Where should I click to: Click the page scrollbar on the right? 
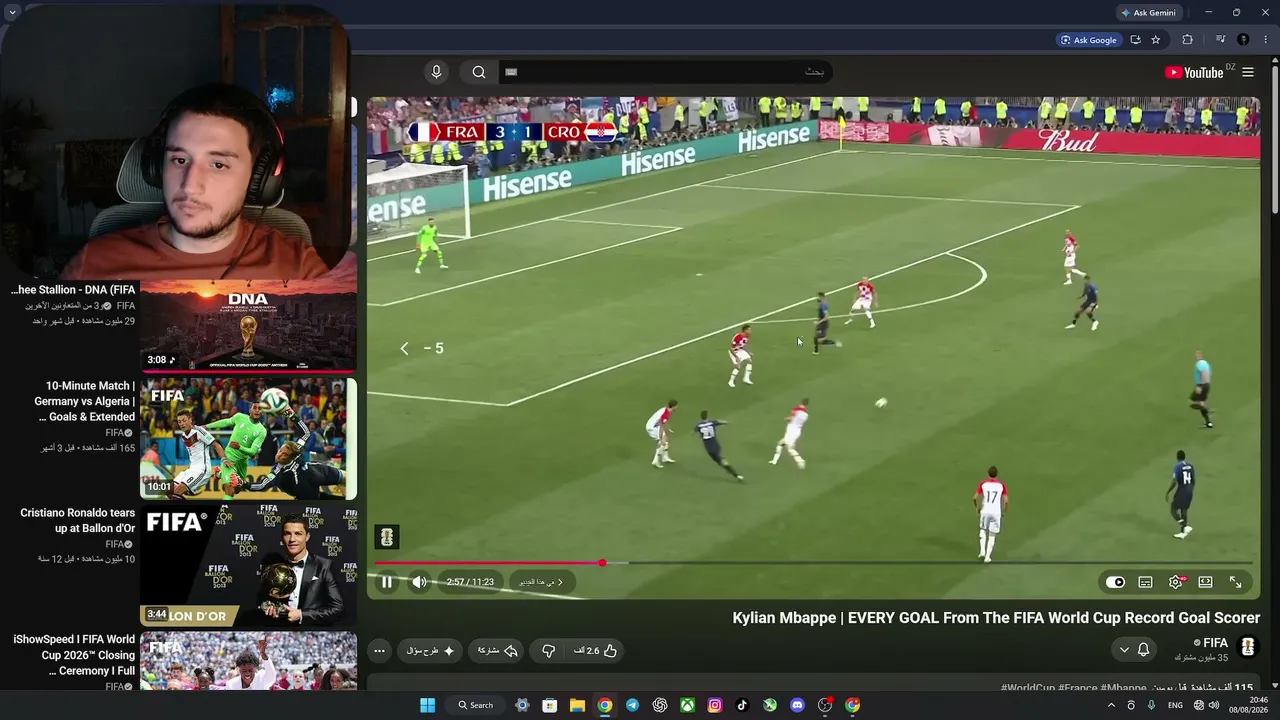click(x=1275, y=140)
